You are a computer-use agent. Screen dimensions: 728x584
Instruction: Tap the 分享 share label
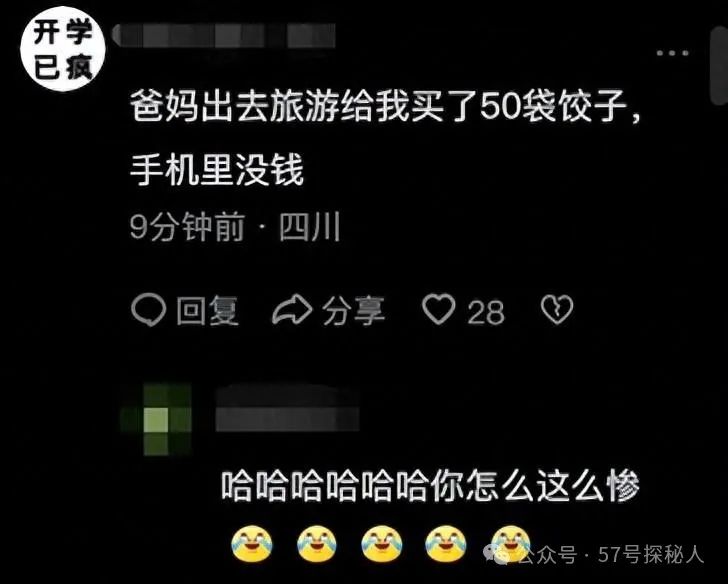click(x=354, y=311)
